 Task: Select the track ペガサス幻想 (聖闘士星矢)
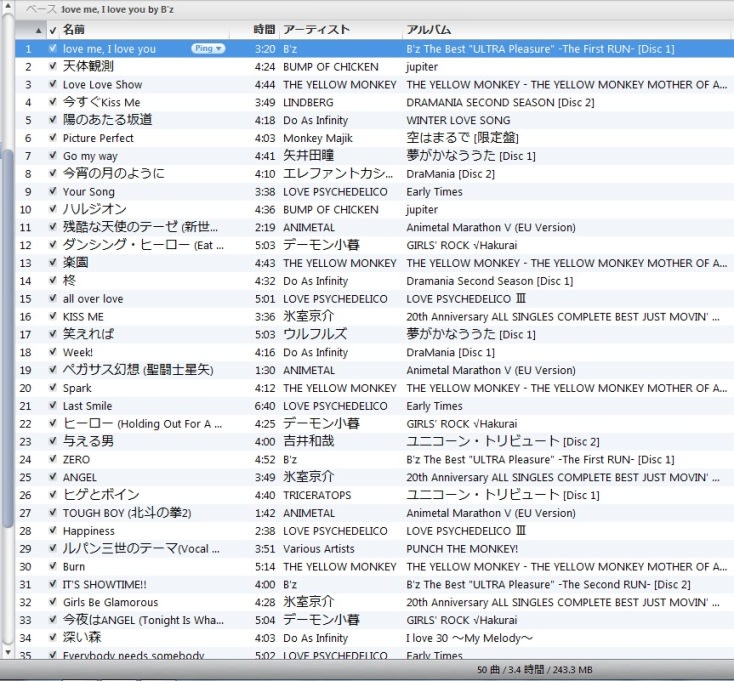click(x=138, y=370)
